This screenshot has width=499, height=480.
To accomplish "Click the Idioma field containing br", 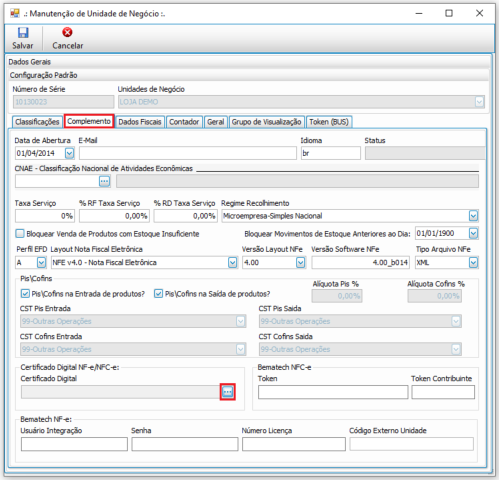I will click(331, 153).
